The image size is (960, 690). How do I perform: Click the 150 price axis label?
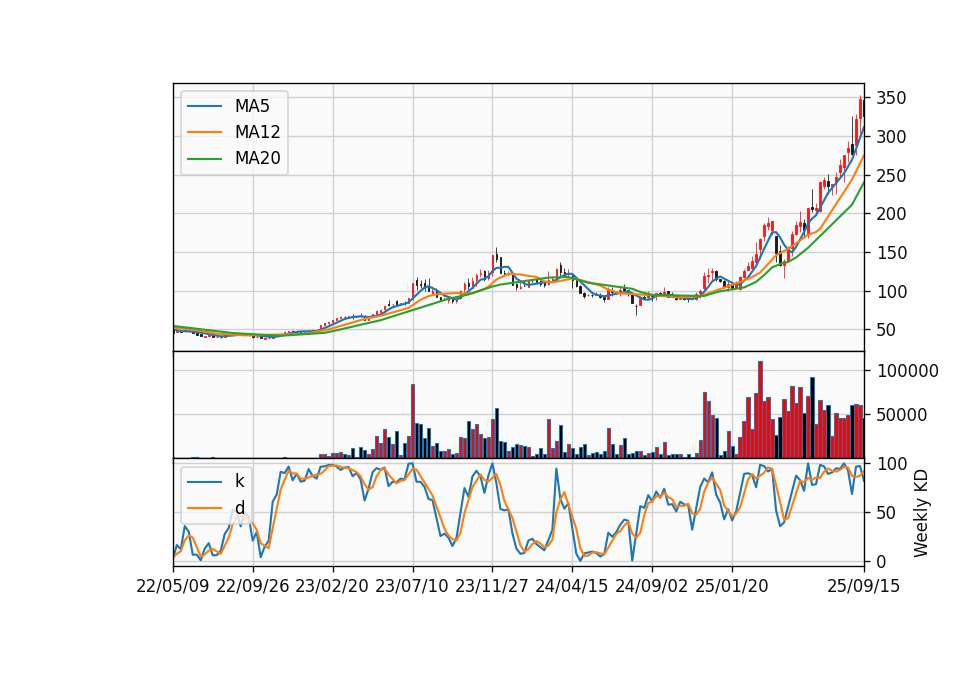[891, 253]
